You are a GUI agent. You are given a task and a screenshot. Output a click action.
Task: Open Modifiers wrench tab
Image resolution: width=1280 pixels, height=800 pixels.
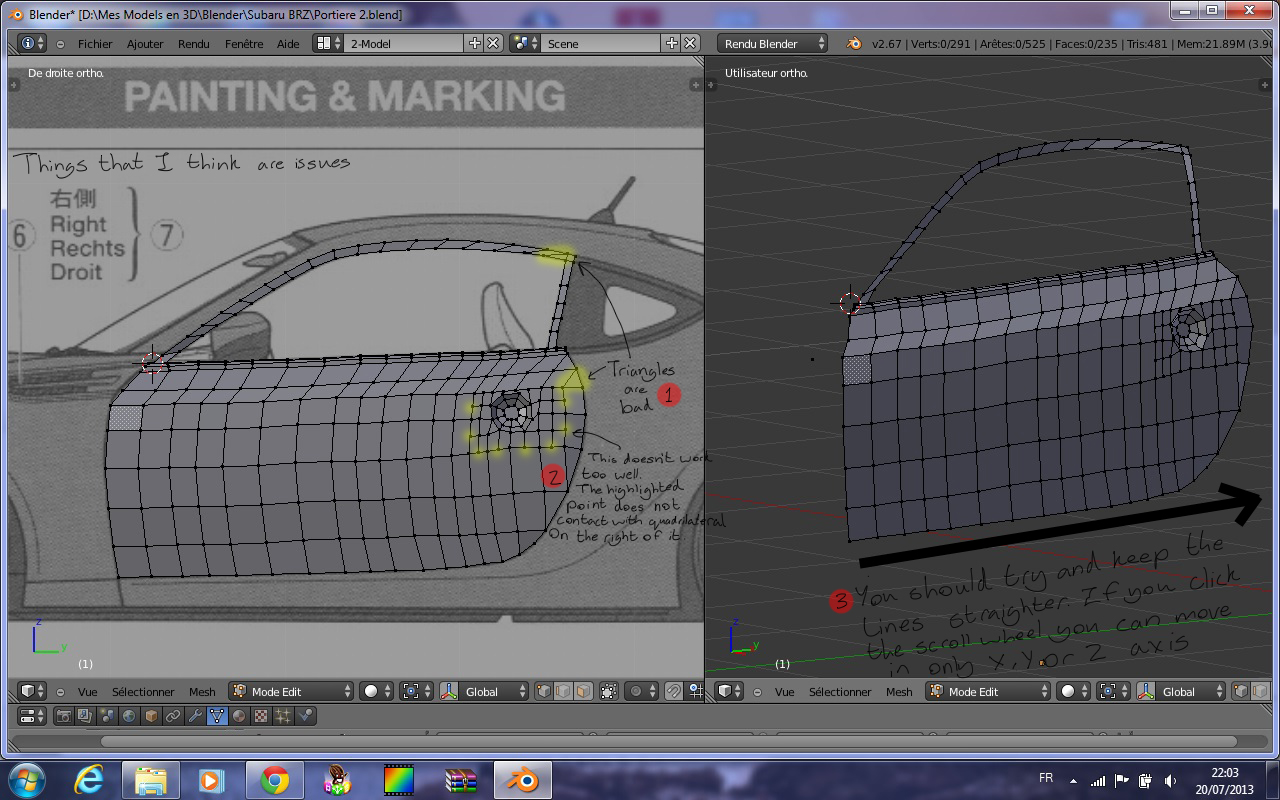click(195, 716)
